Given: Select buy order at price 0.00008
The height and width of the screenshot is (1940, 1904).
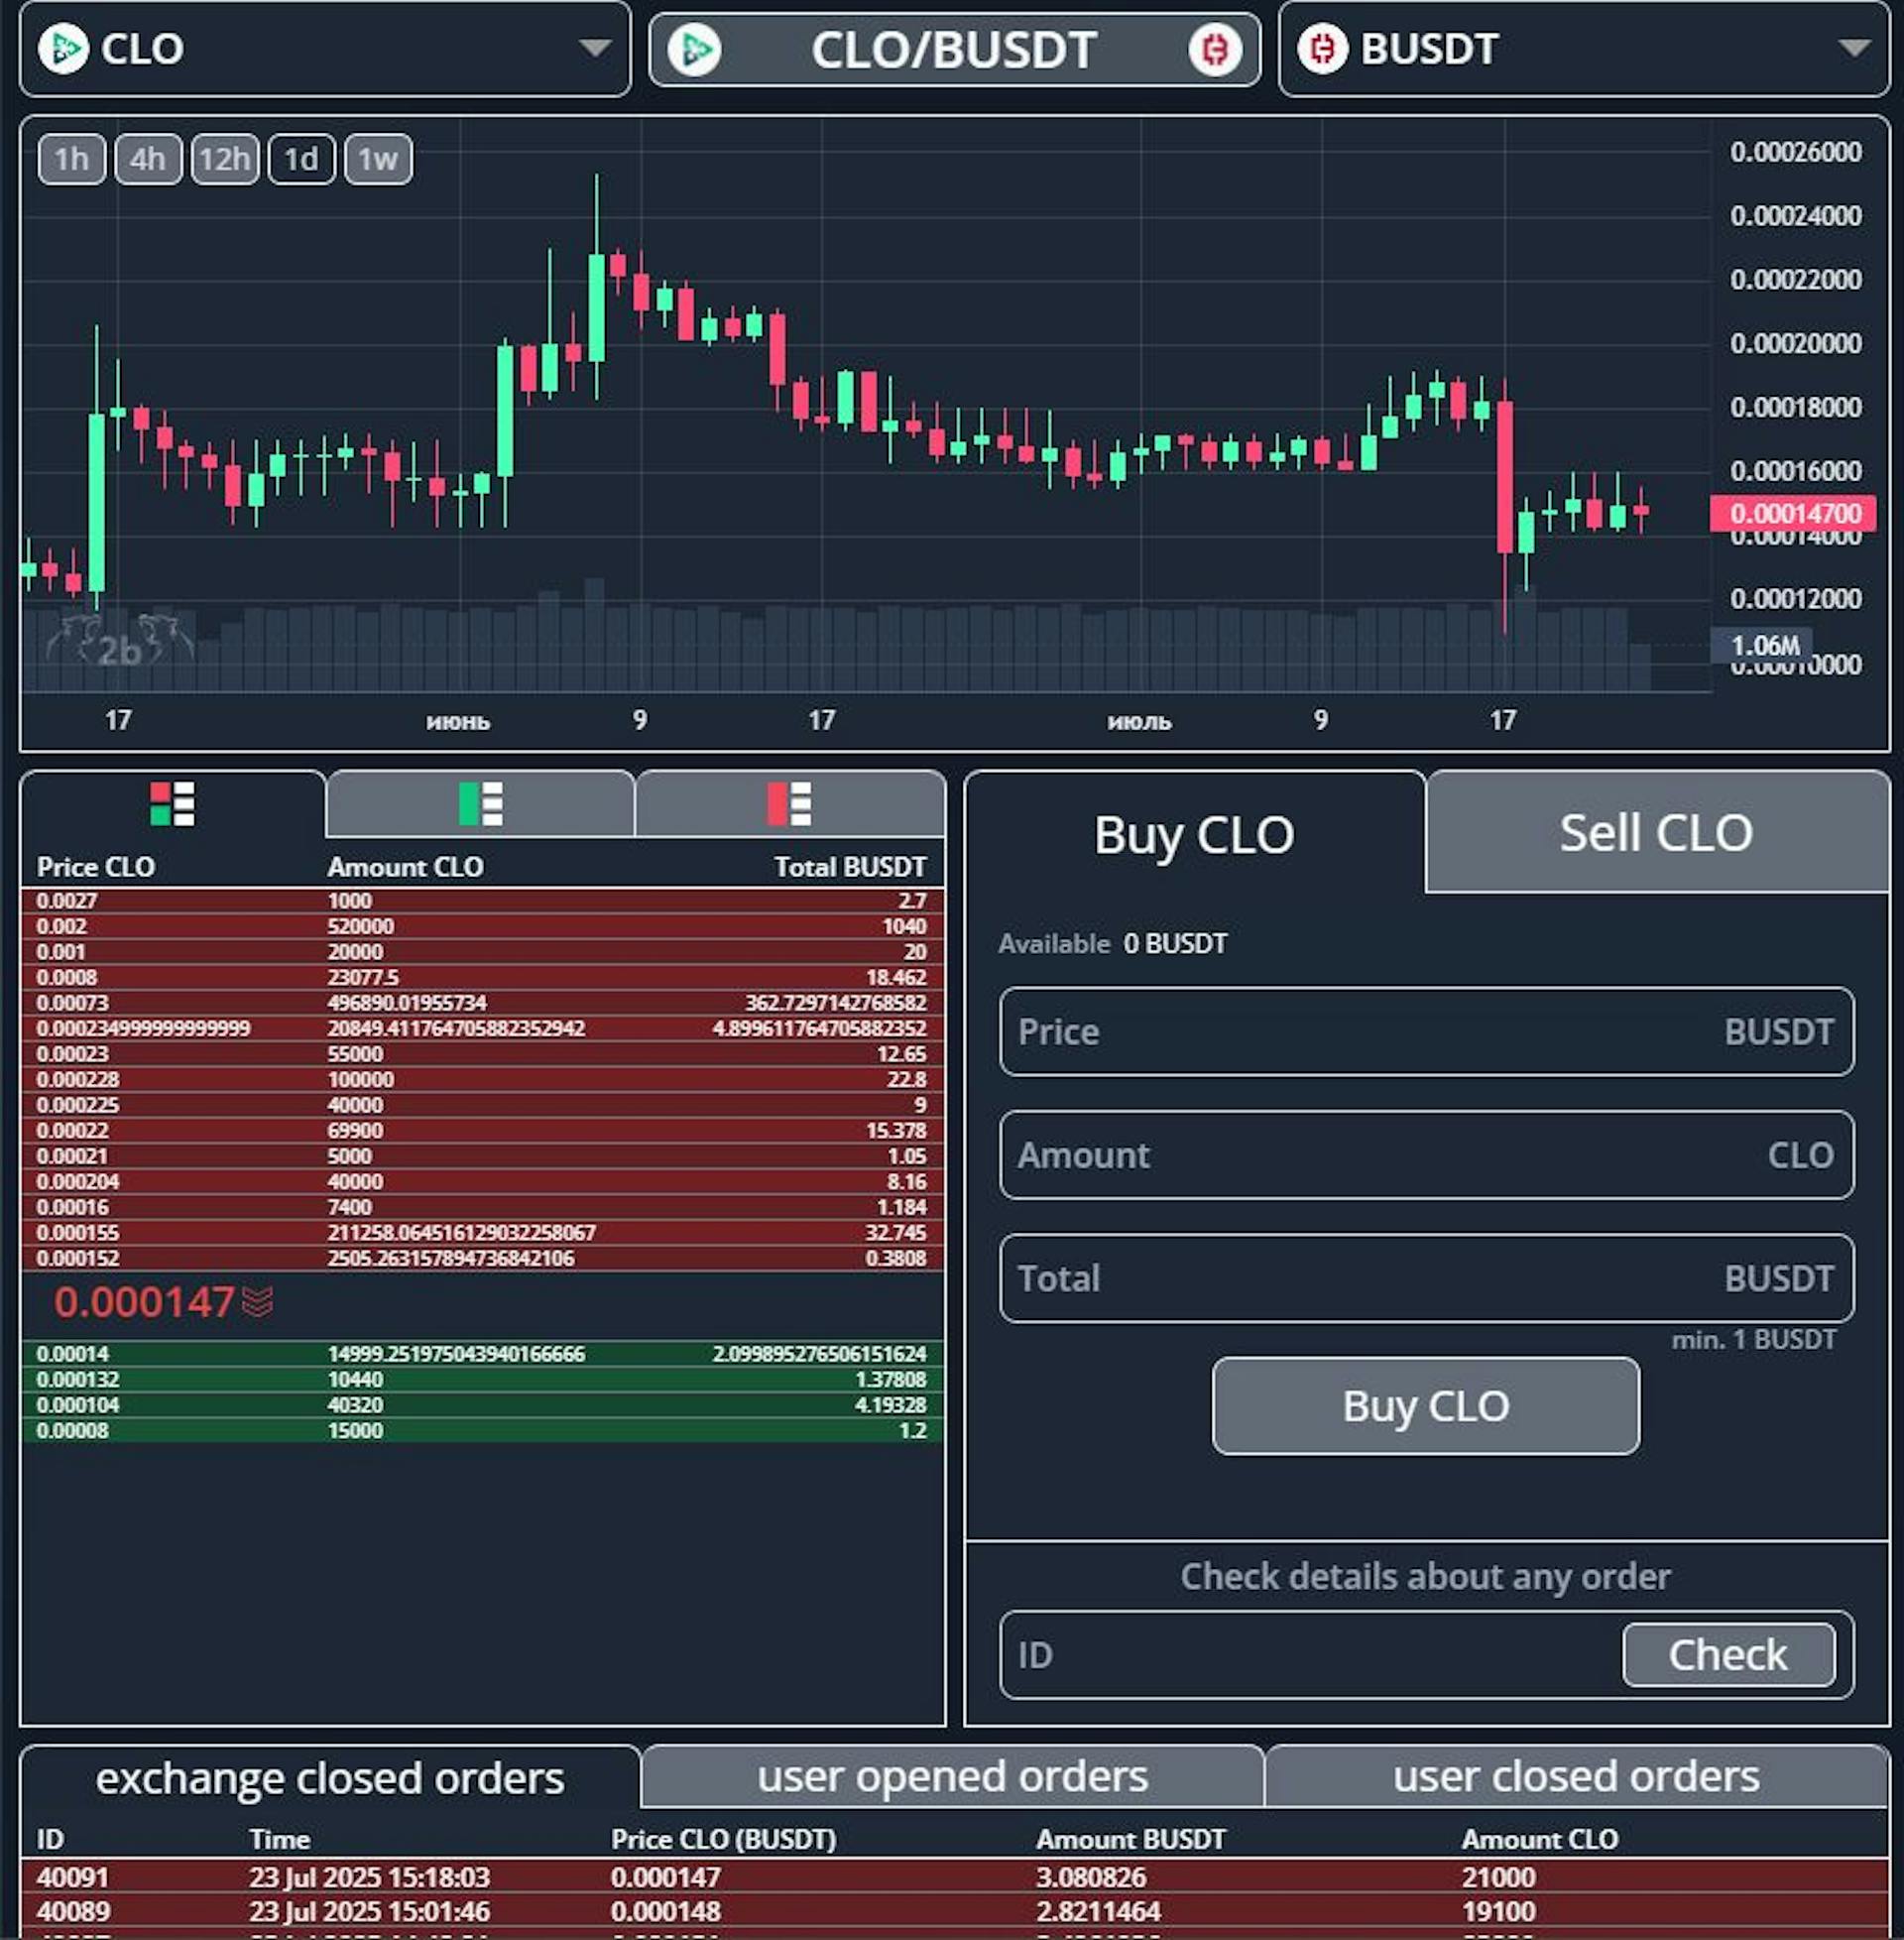Looking at the screenshot, I should [x=482, y=1430].
